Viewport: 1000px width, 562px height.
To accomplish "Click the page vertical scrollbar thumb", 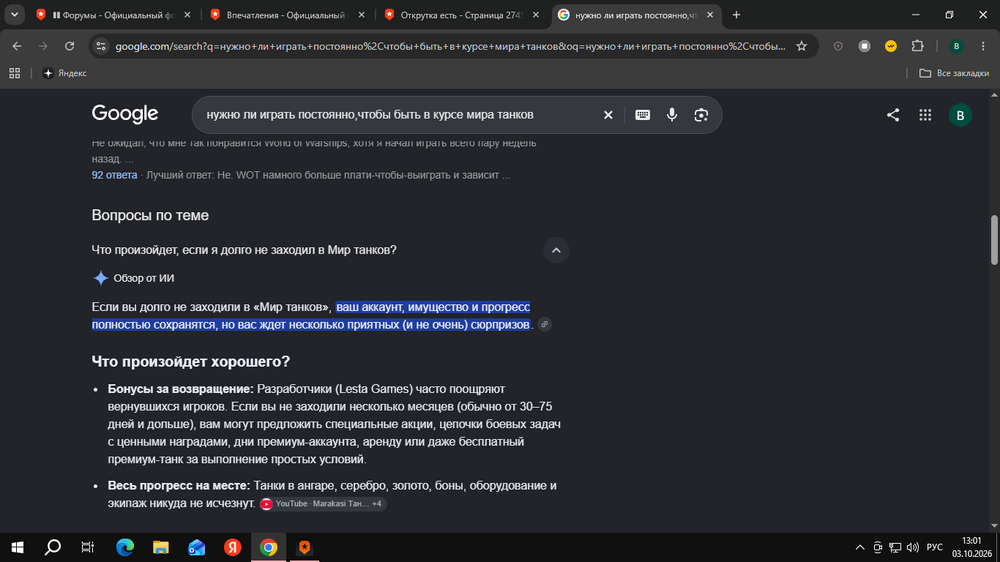I will pos(994,240).
